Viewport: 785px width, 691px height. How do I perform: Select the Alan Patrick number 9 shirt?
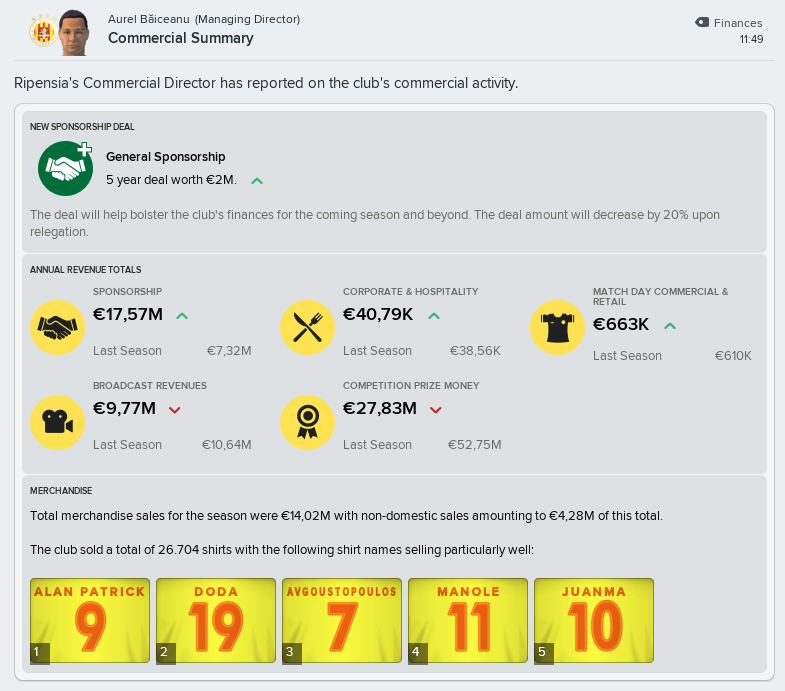click(x=90, y=621)
